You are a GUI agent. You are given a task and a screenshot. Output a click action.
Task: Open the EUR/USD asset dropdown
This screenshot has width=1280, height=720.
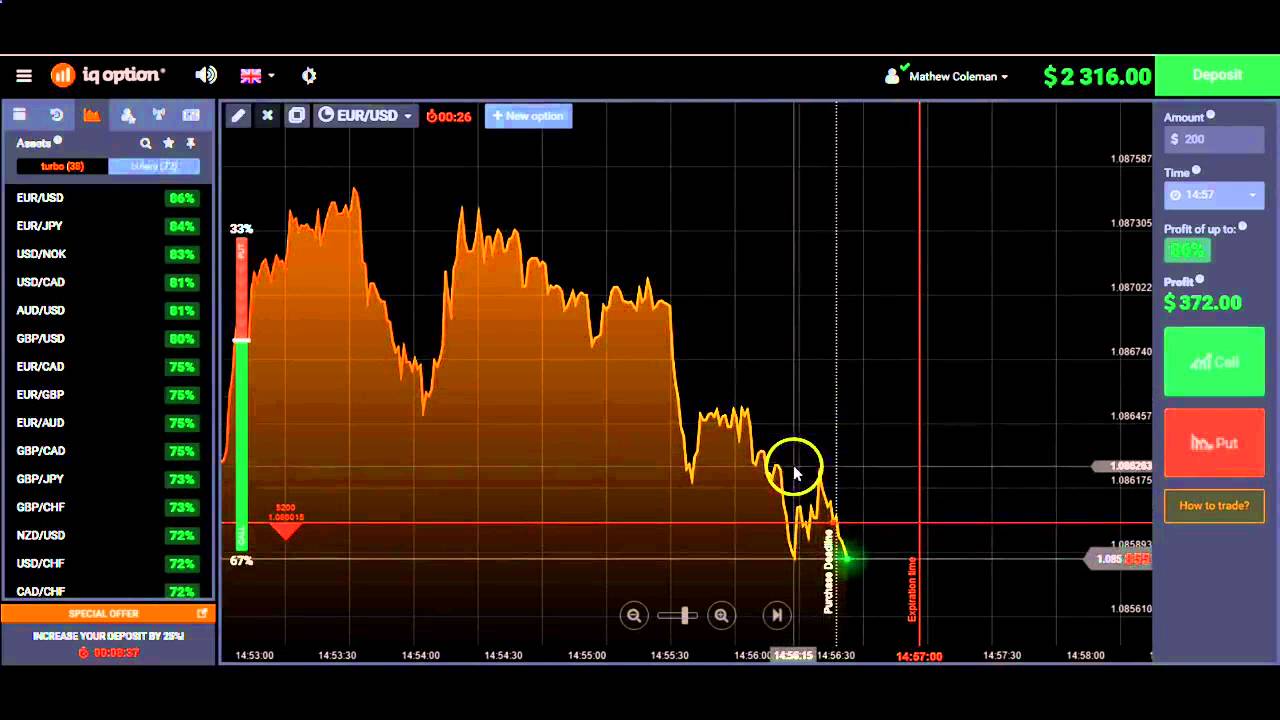click(x=365, y=116)
